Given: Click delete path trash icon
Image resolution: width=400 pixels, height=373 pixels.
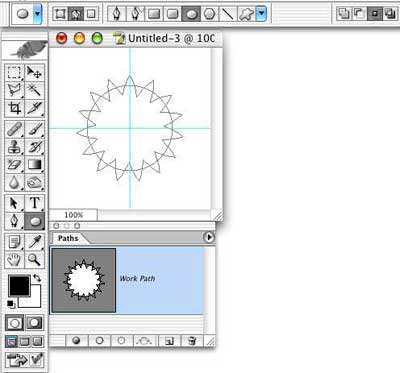Looking at the screenshot, I should pyautogui.click(x=192, y=341).
